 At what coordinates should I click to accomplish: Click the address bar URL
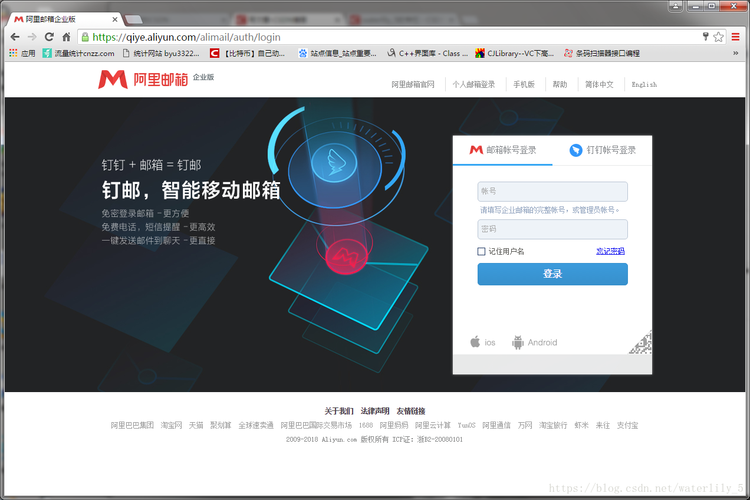click(187, 37)
